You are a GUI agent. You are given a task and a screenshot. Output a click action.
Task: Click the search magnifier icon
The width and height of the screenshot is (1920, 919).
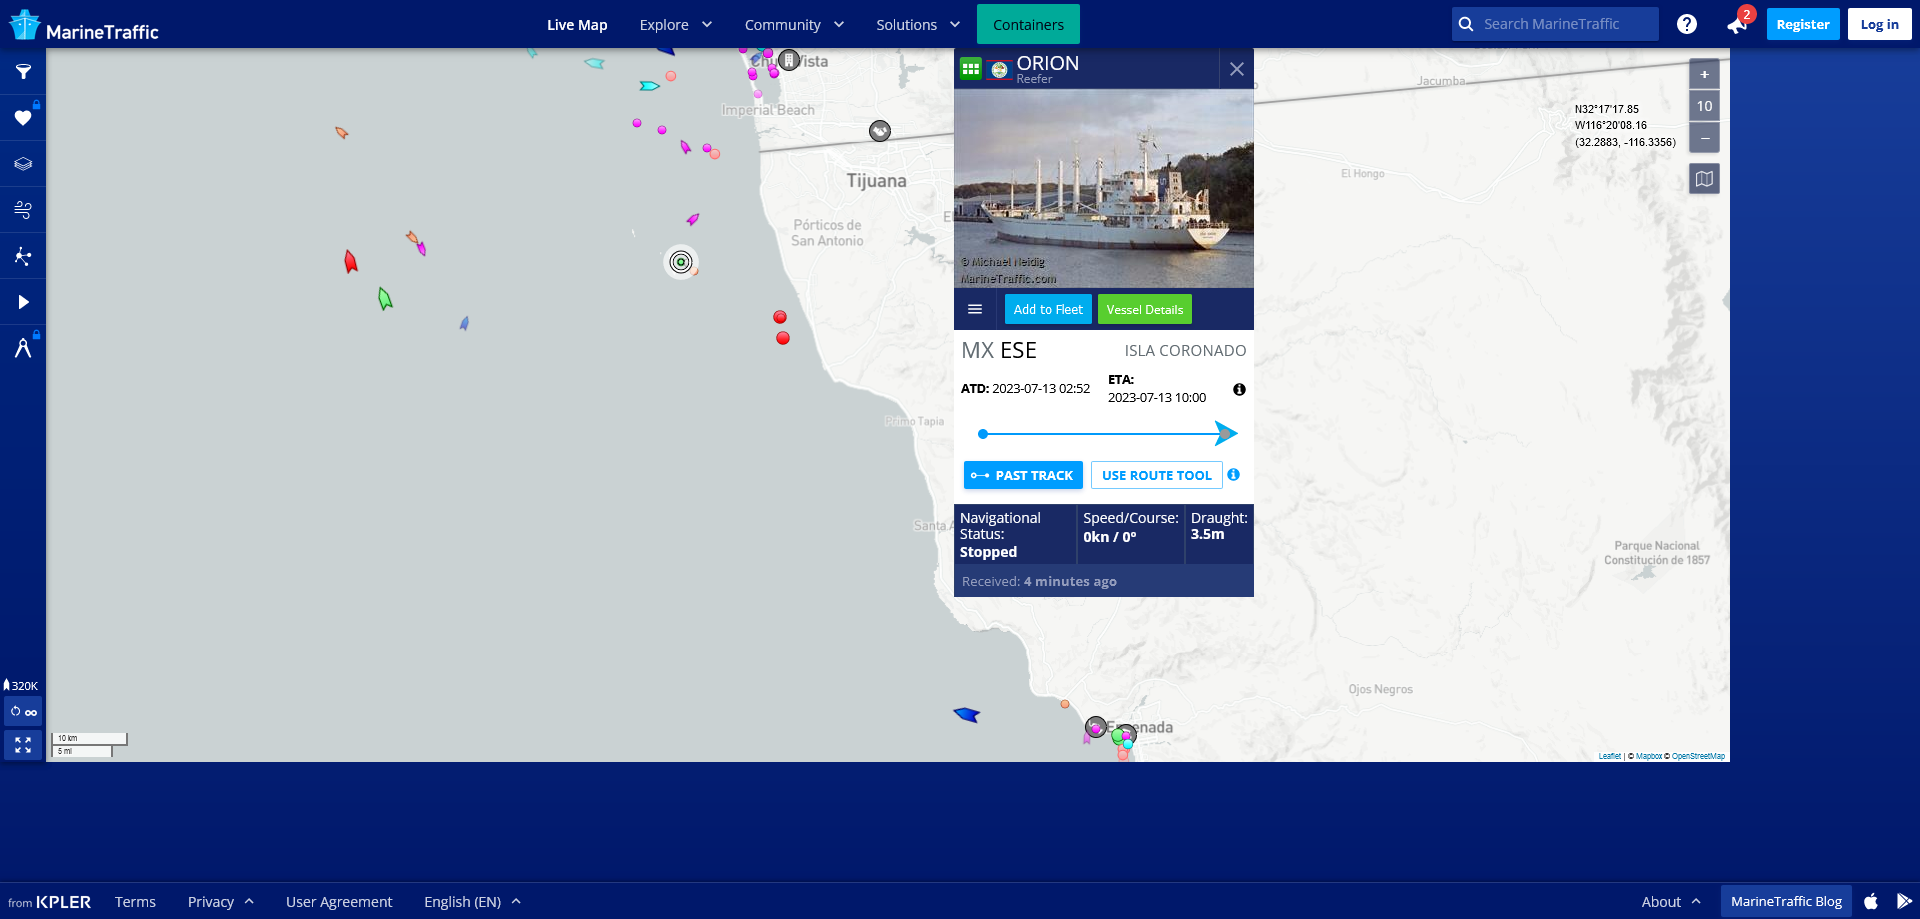coord(1466,24)
